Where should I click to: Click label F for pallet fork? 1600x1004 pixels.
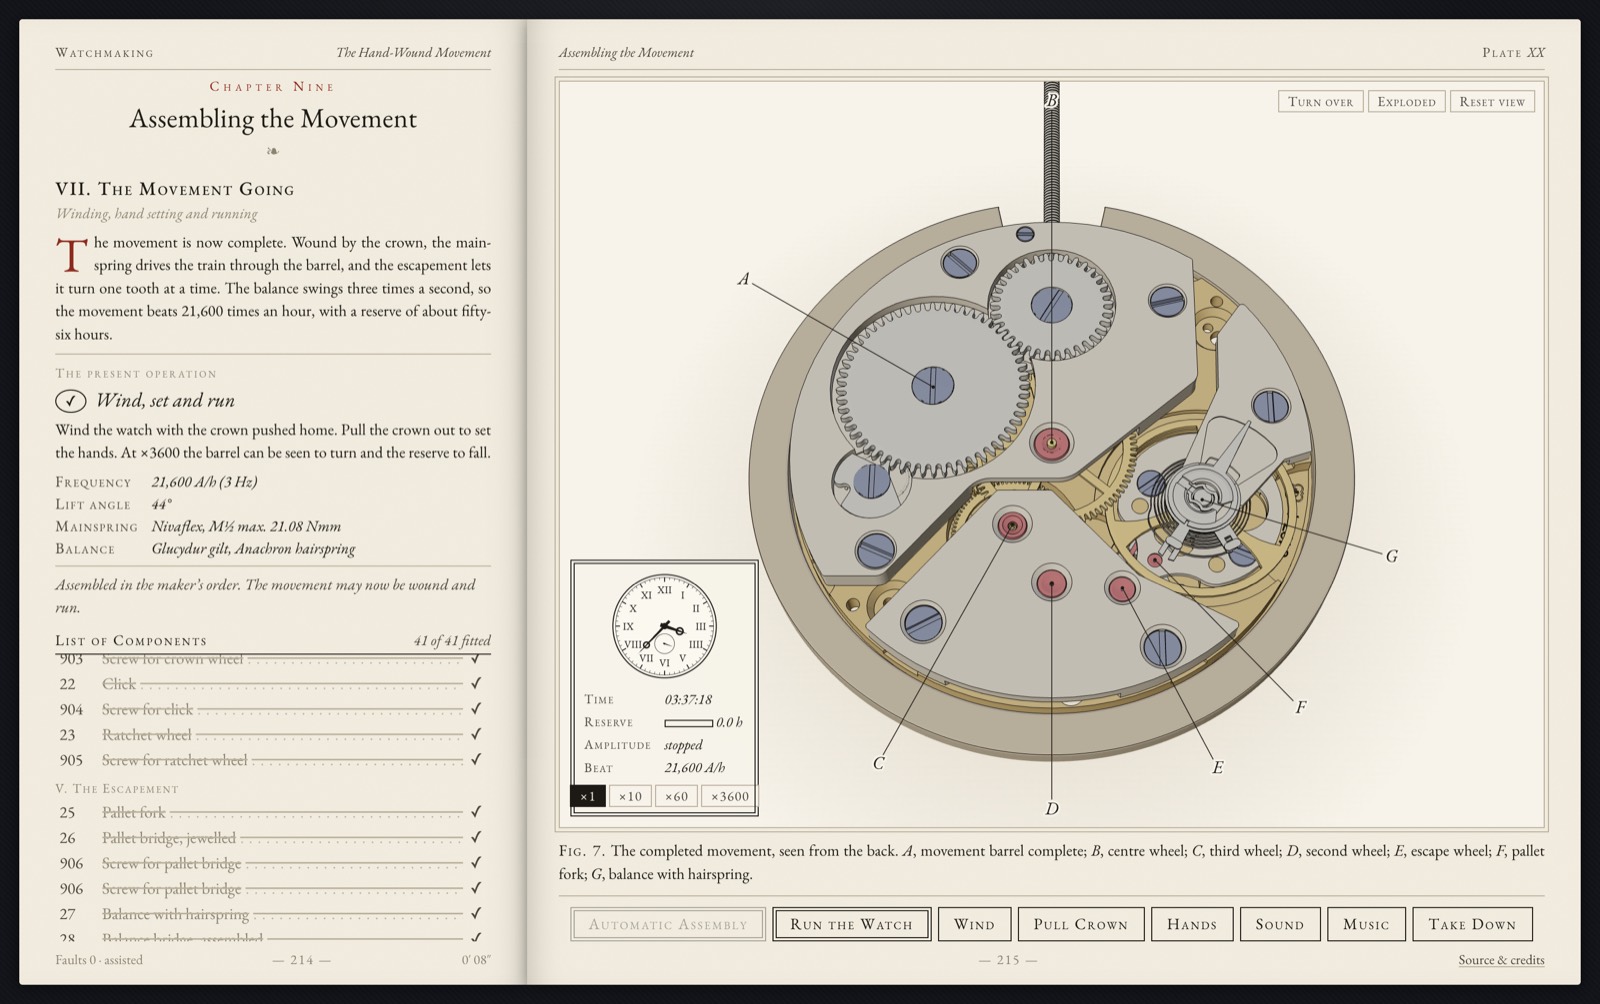pos(1301,707)
